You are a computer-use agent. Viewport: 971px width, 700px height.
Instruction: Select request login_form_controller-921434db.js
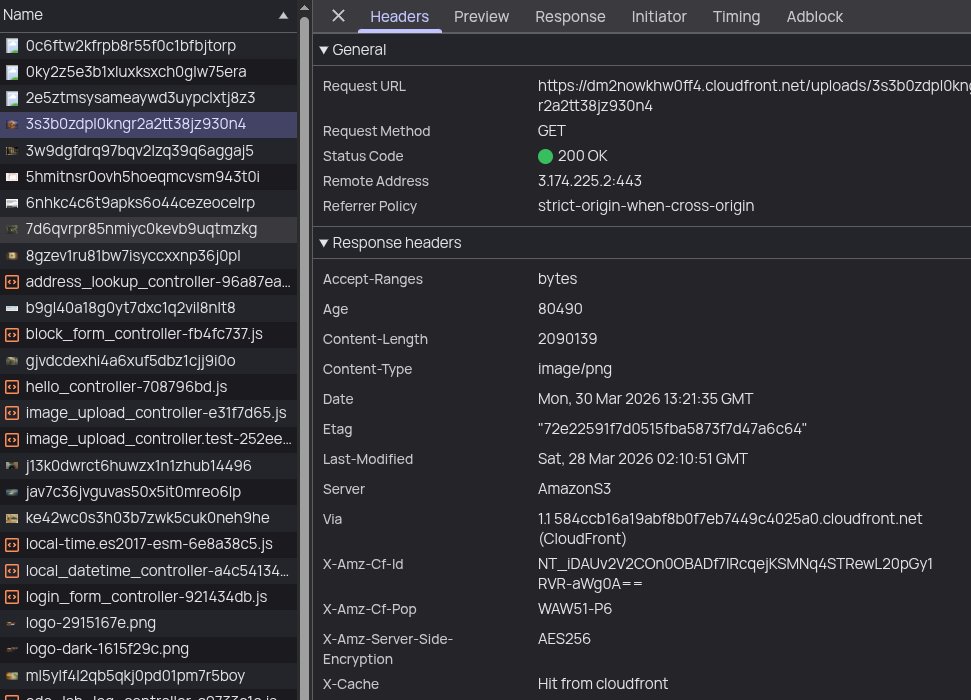(x=149, y=597)
